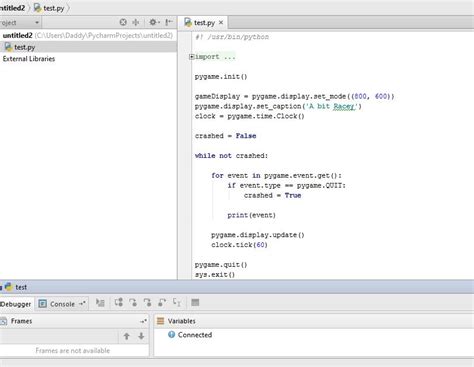Image resolution: width=474 pixels, height=367 pixels.
Task: Click the Frames panel hide arrow icon
Action: [x=143, y=321]
